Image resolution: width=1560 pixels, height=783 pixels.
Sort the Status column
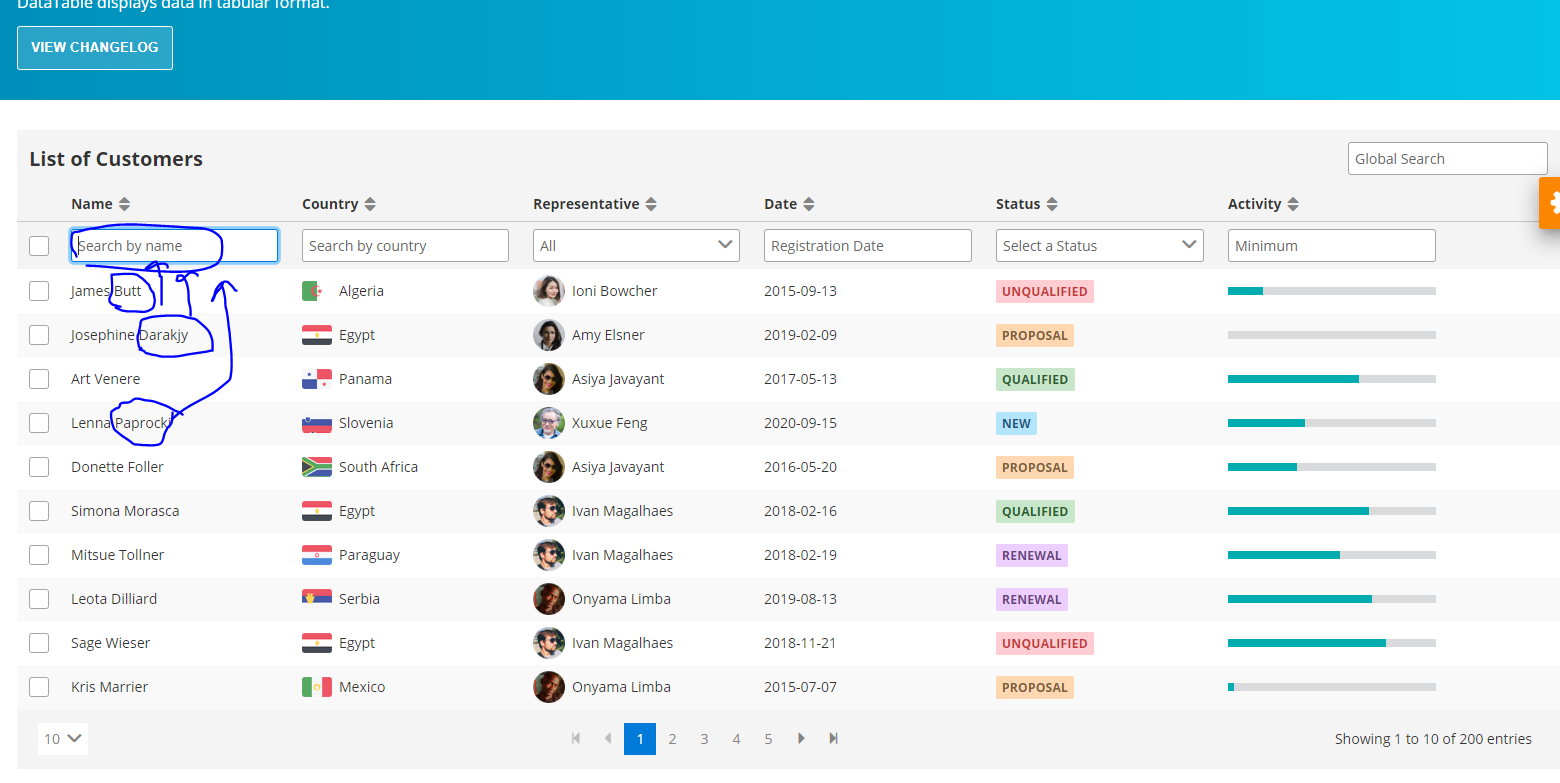pos(1056,203)
